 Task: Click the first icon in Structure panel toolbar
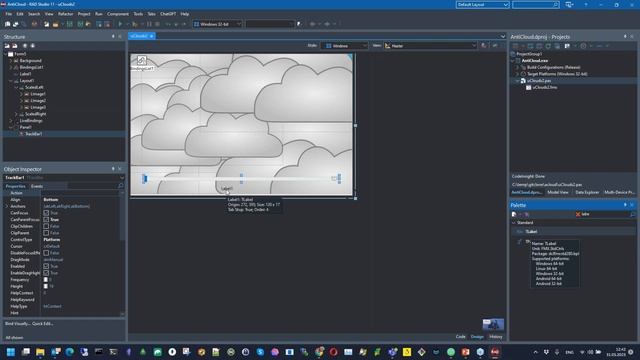pyautogui.click(x=7, y=46)
